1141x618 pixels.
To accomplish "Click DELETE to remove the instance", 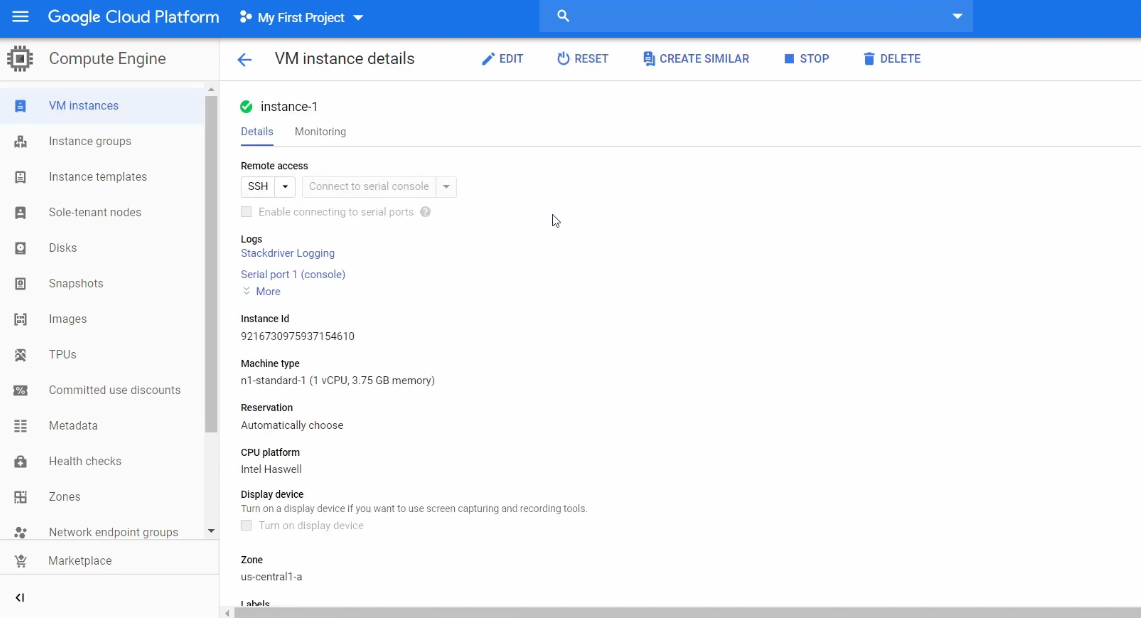I will point(891,59).
